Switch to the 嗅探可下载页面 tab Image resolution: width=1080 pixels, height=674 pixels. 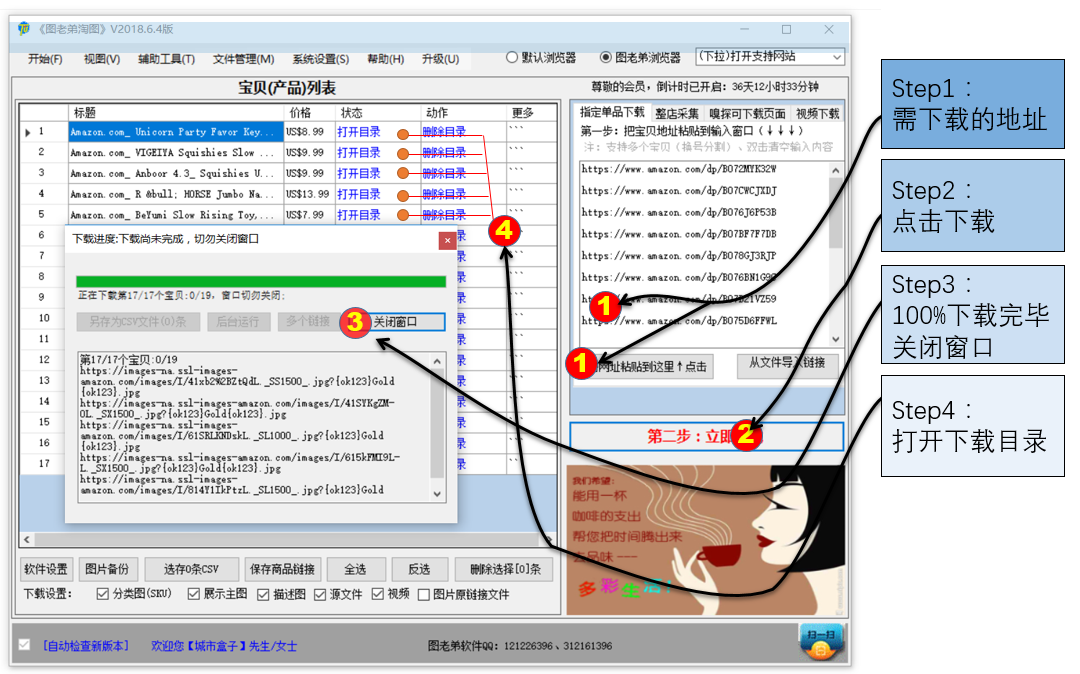tap(747, 114)
